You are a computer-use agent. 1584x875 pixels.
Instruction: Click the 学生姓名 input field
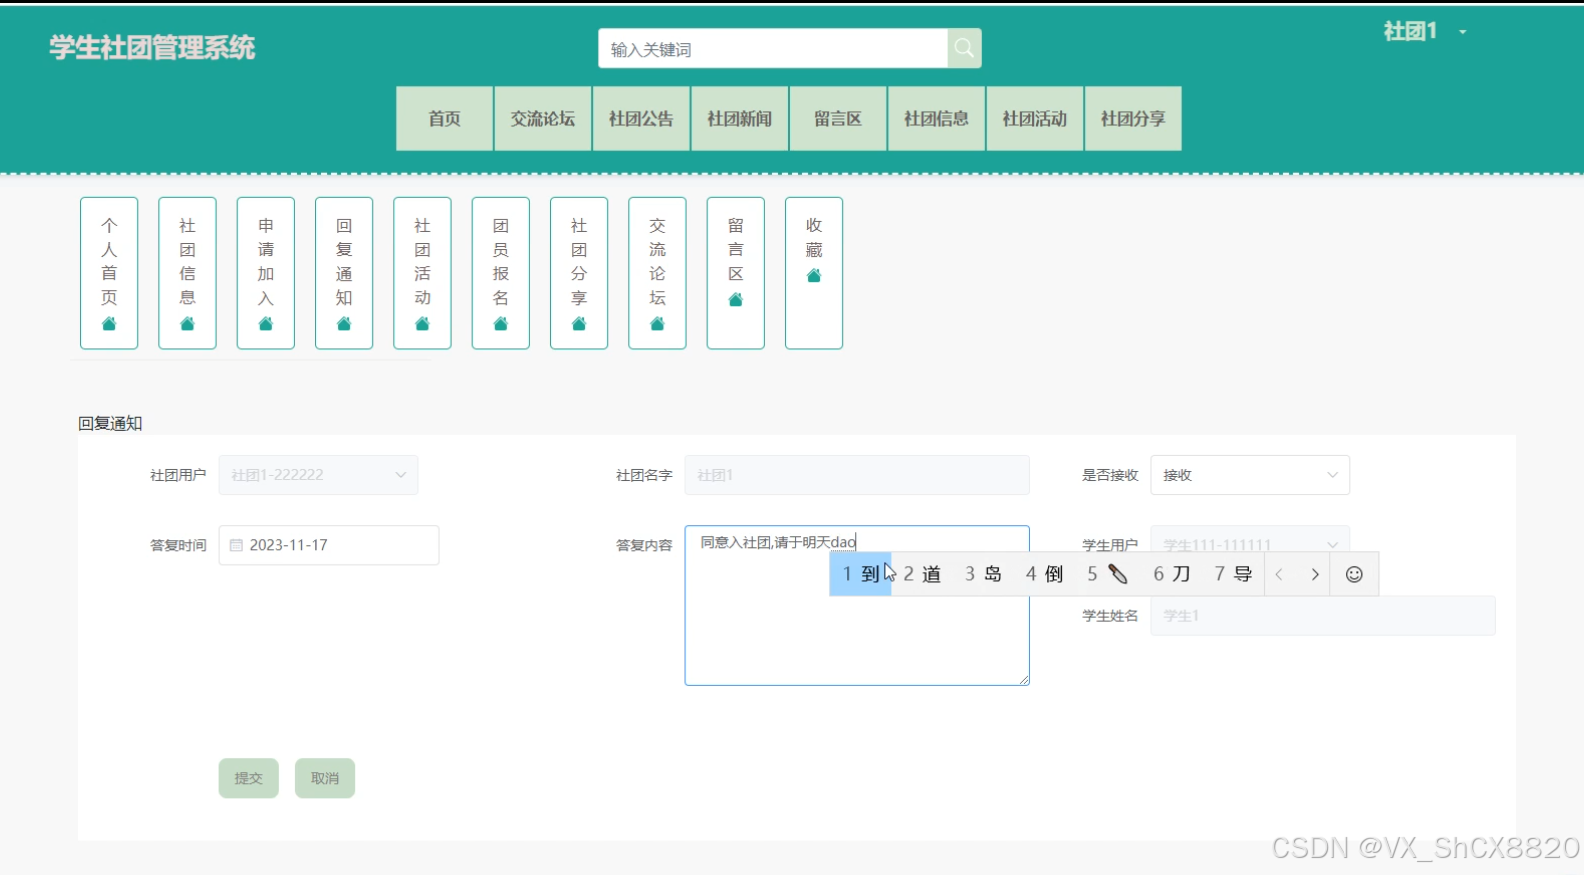pos(1323,616)
